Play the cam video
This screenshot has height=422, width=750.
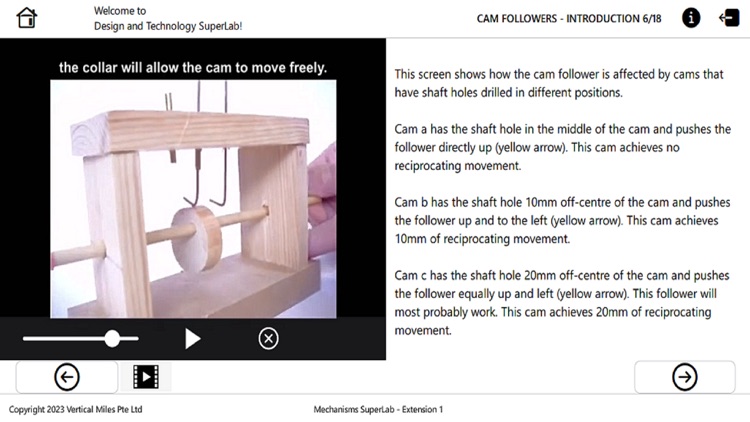click(193, 339)
